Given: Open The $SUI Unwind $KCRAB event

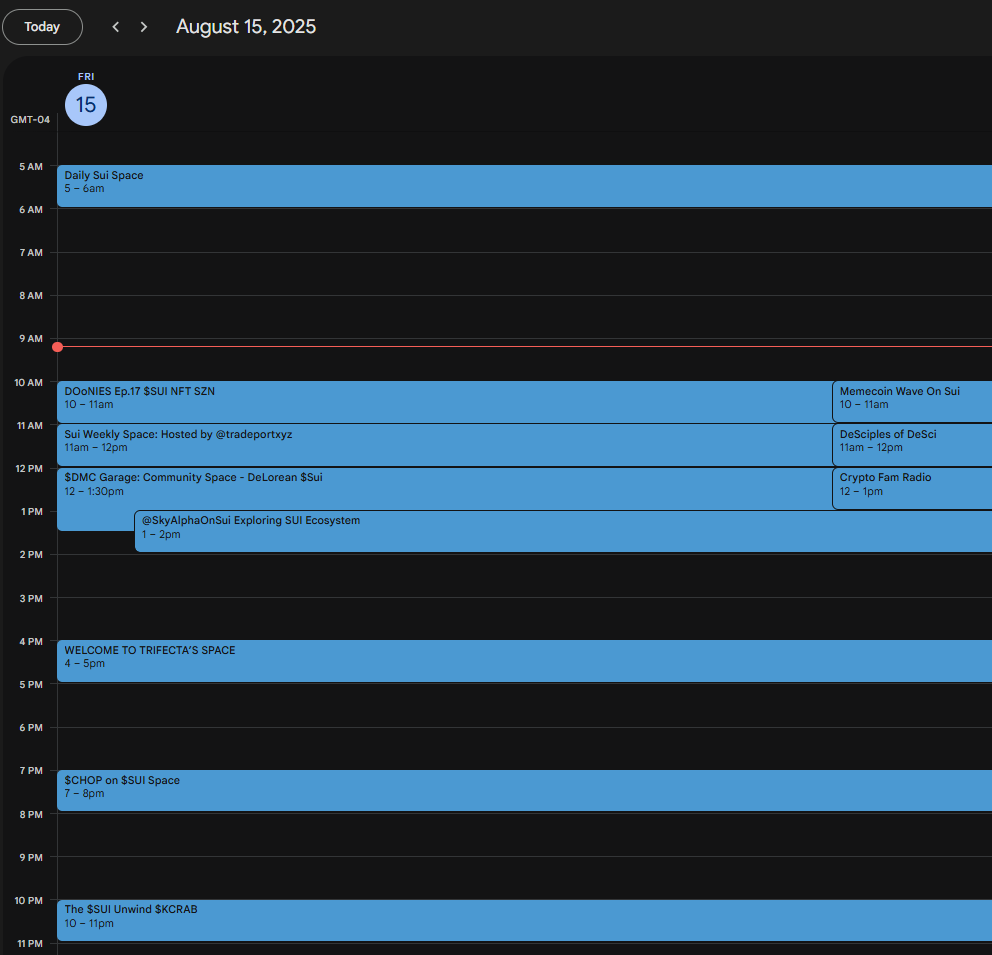Looking at the screenshot, I should click(524, 920).
